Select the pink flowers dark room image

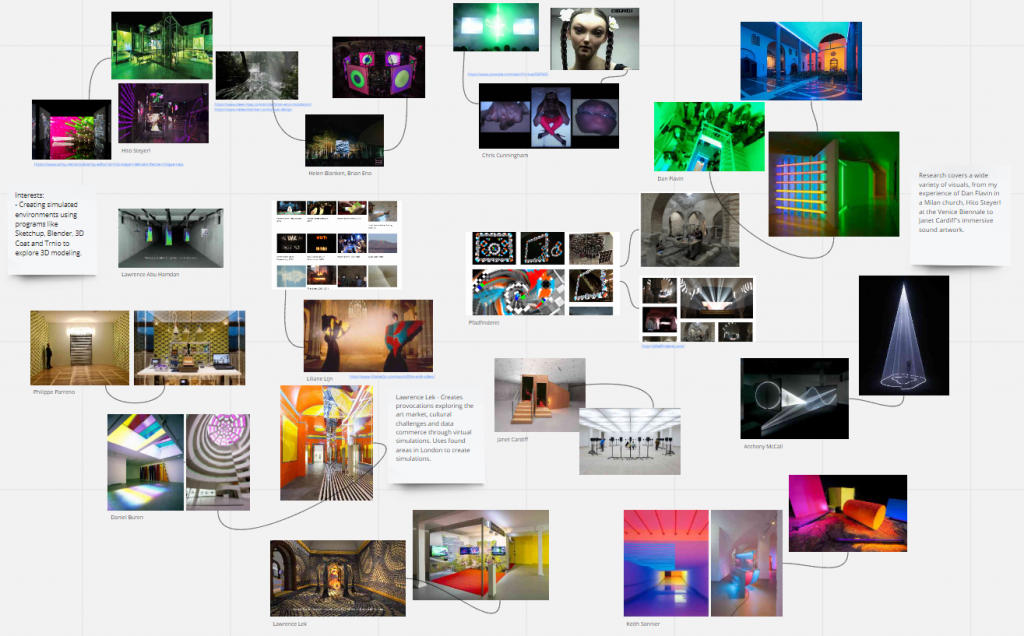pos(72,129)
